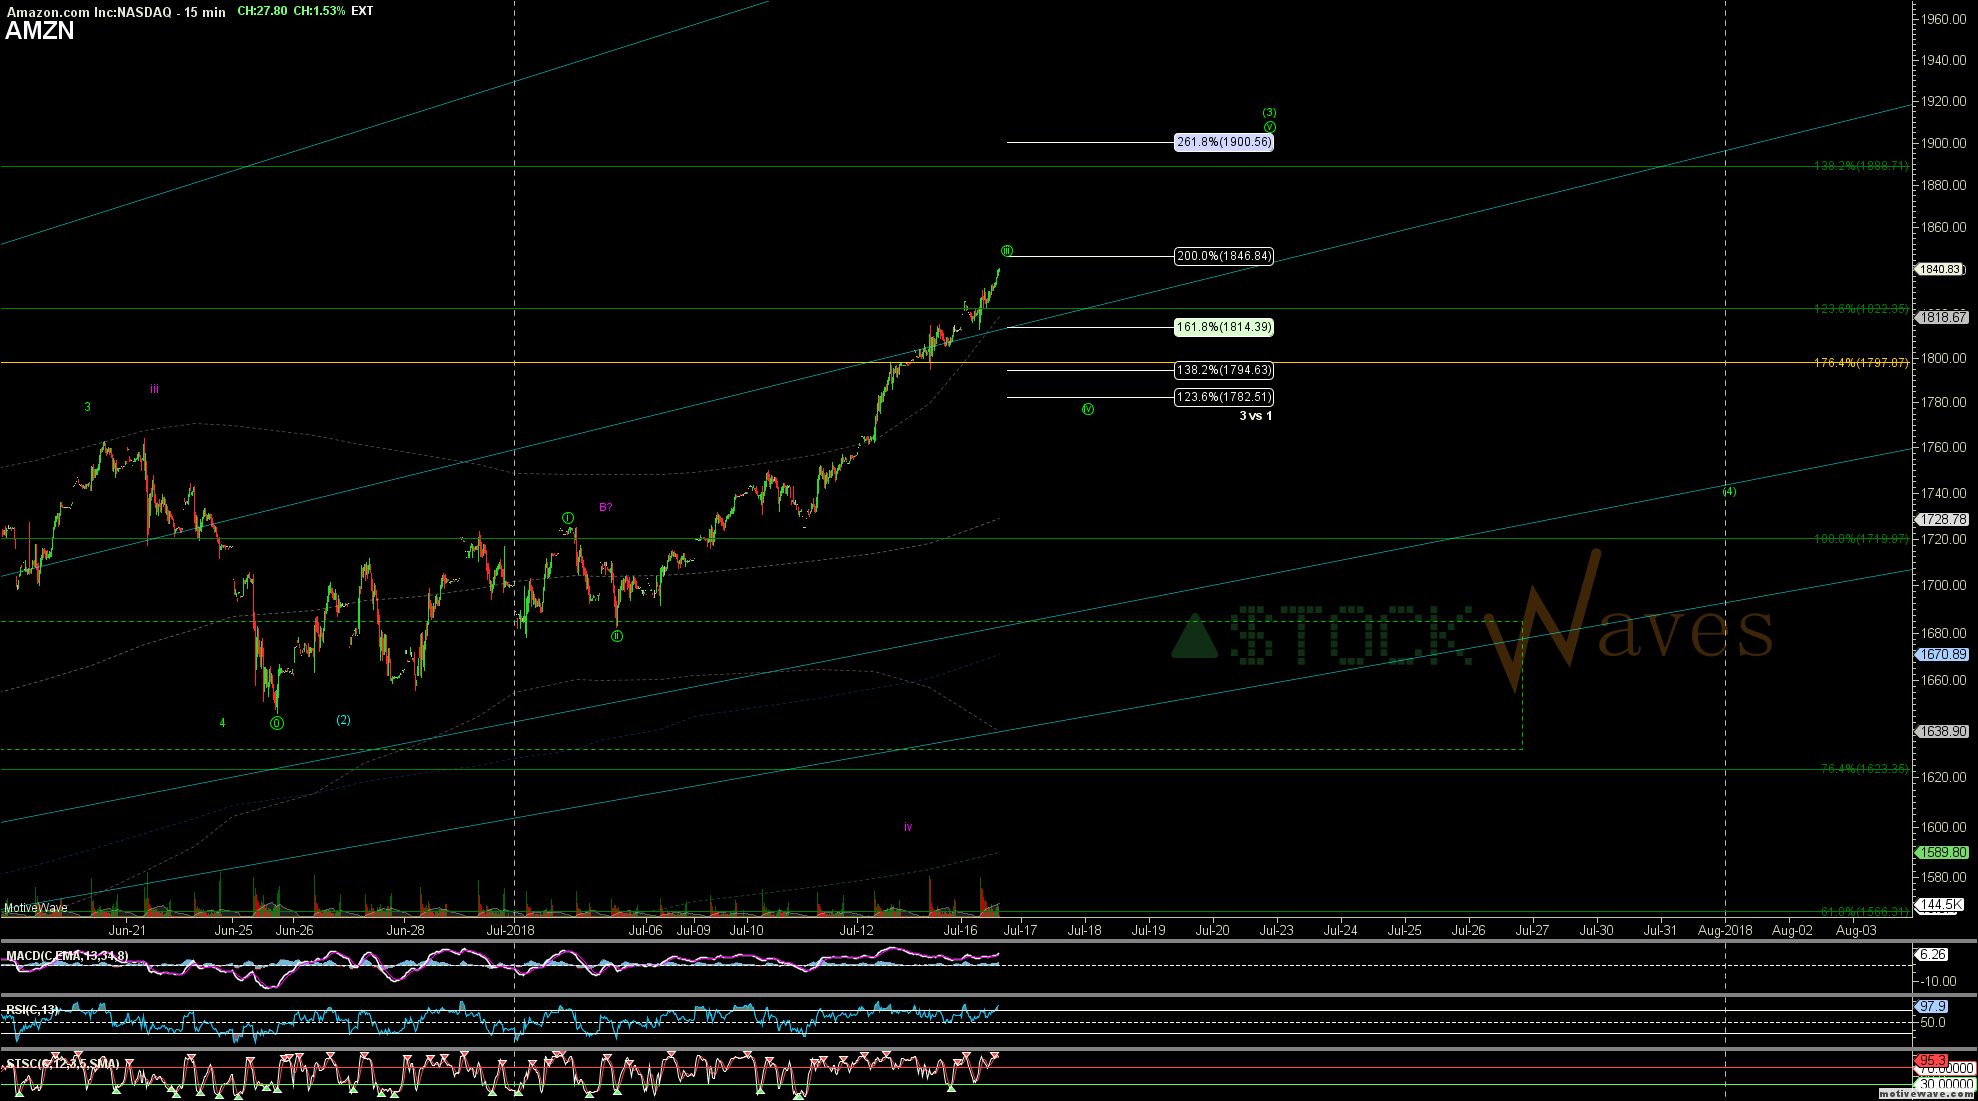
Task: Click the 1670.89 blue price tag
Action: [x=1941, y=654]
